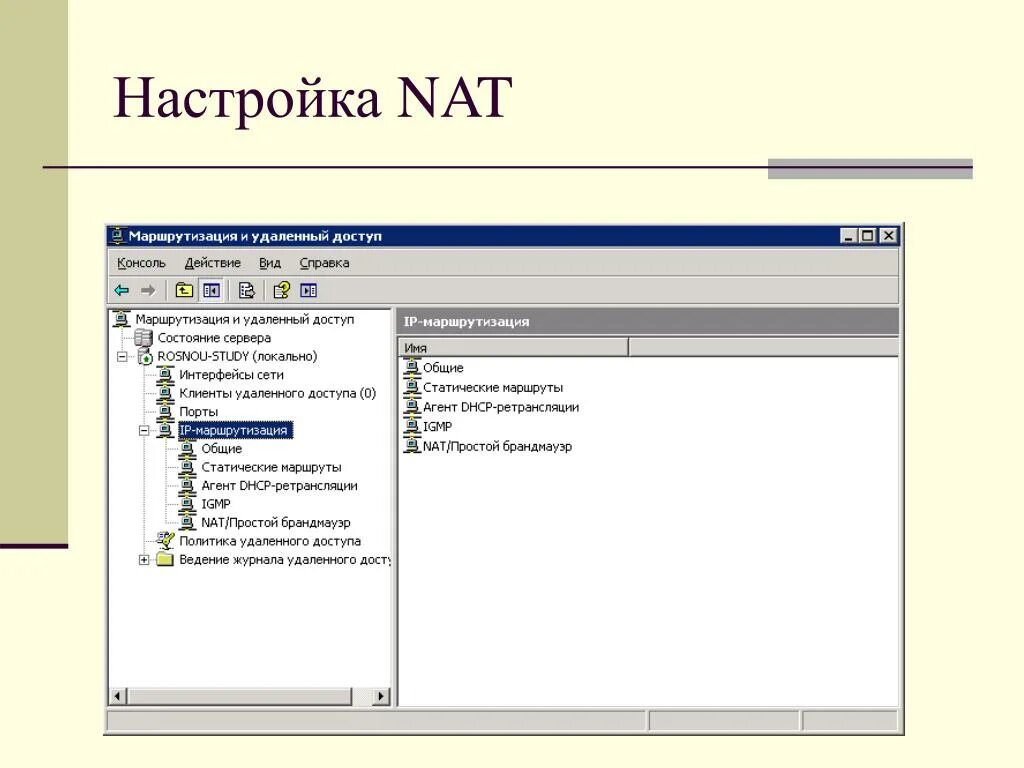Click the Порты node icon
Screen dimensions: 1024x768
click(165, 411)
